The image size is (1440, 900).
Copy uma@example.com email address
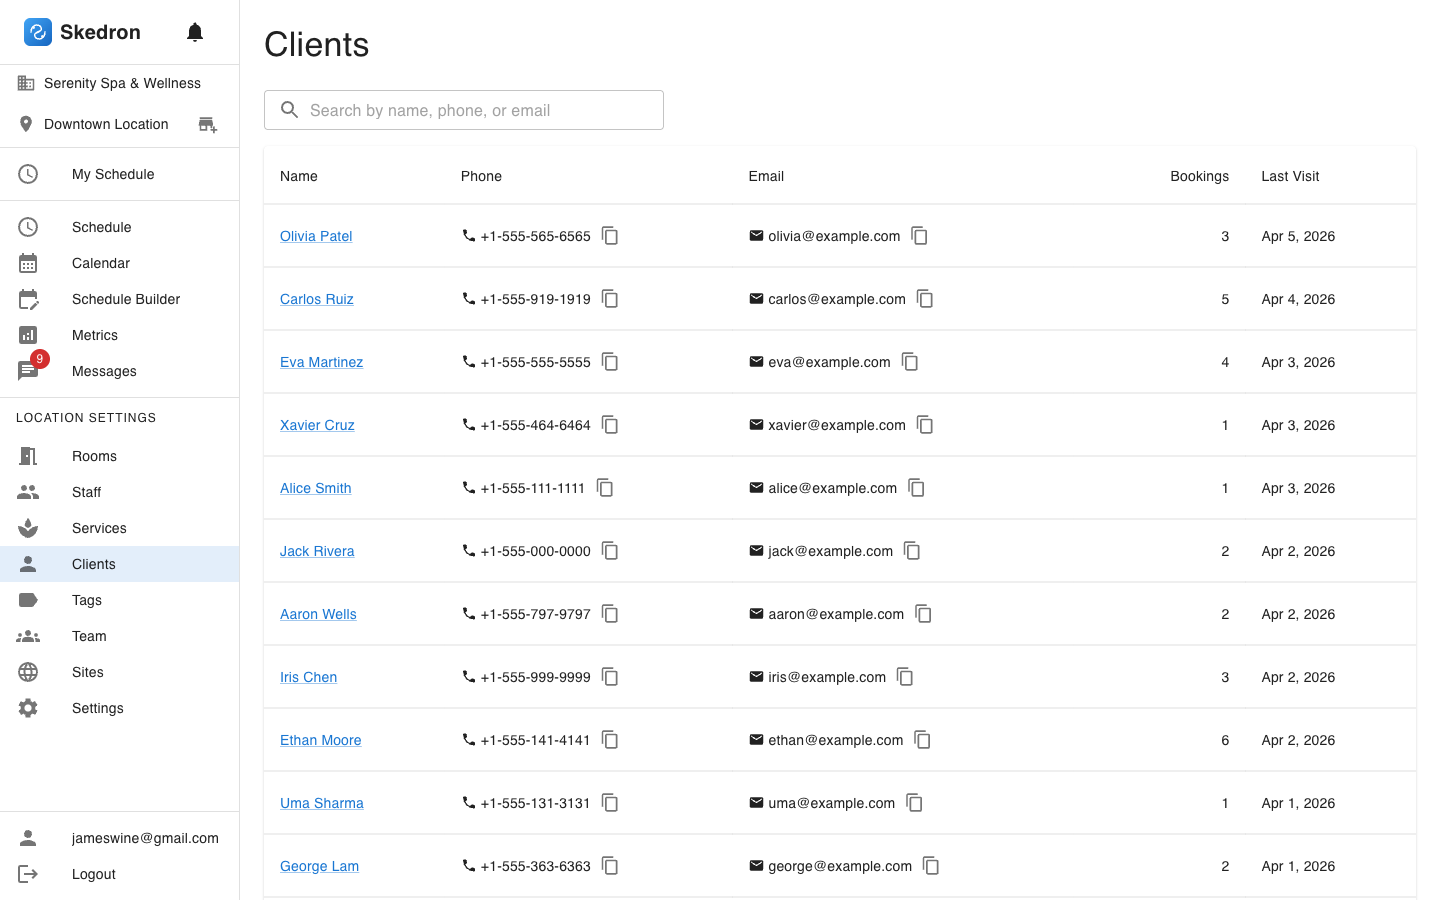[914, 803]
